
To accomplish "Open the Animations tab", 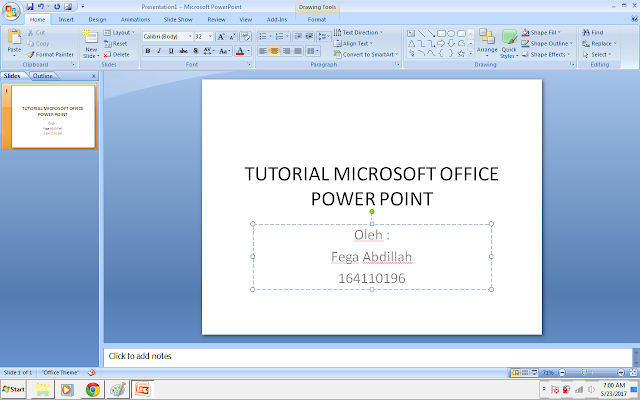I will 135,19.
